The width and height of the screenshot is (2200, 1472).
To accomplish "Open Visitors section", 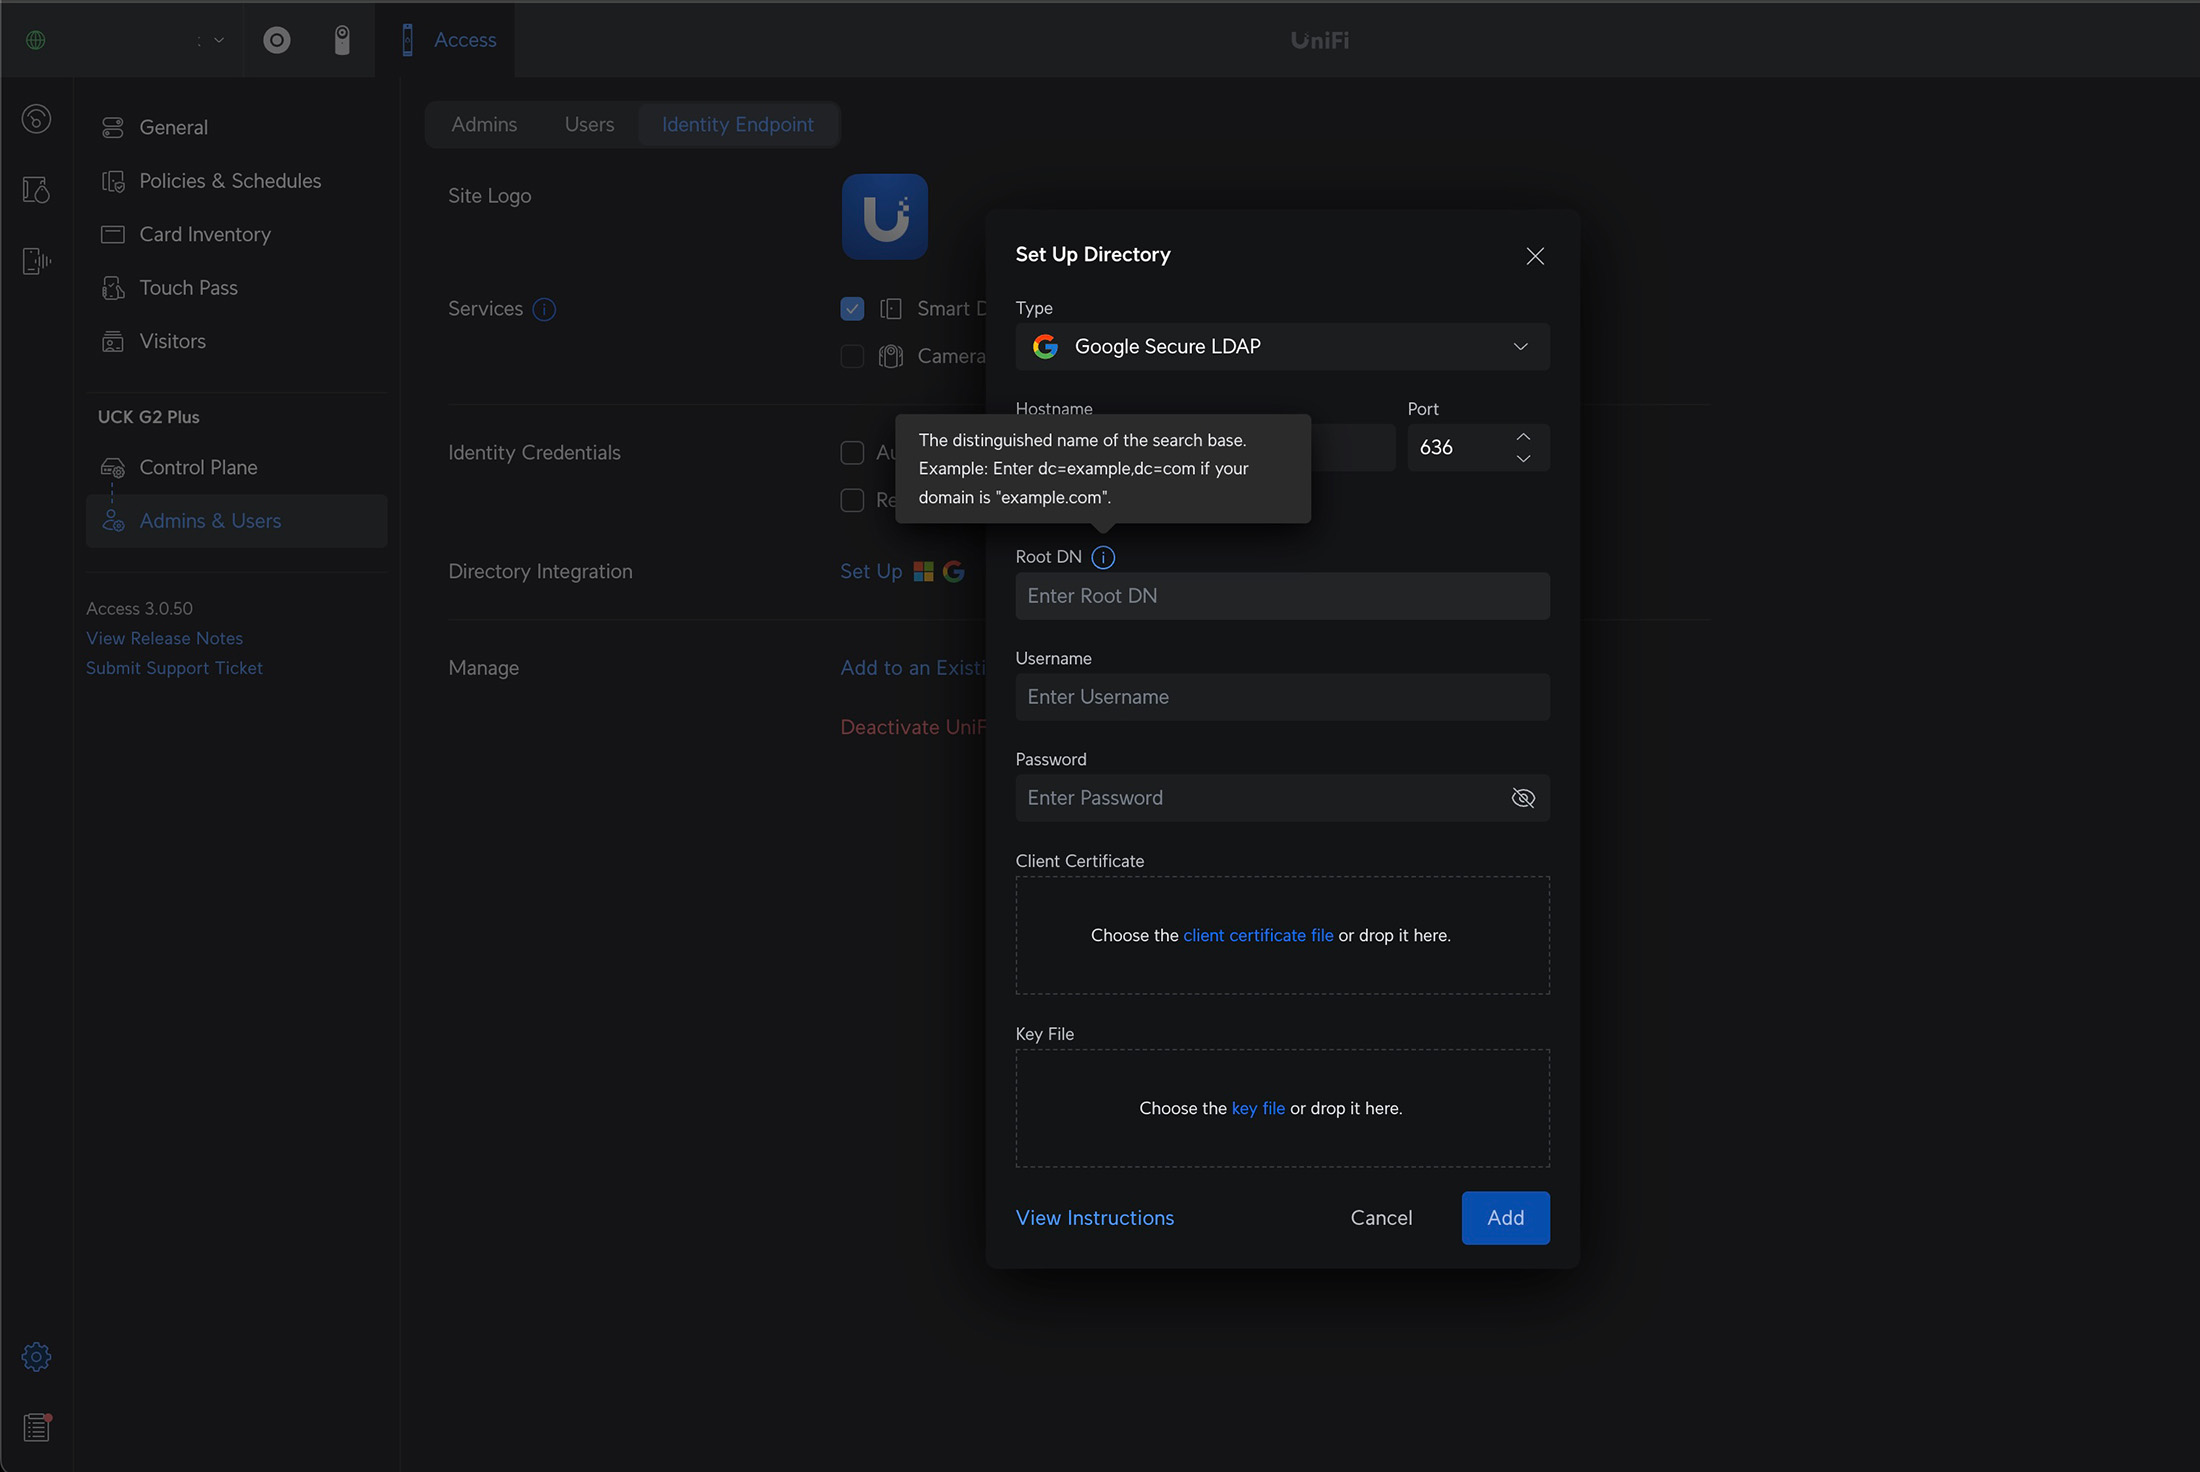I will 236,341.
